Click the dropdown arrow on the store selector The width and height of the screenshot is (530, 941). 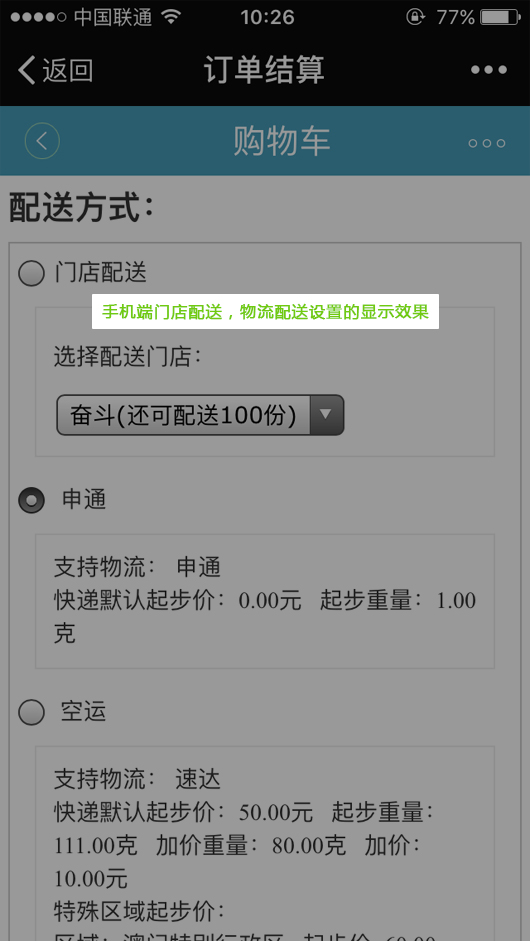[326, 415]
